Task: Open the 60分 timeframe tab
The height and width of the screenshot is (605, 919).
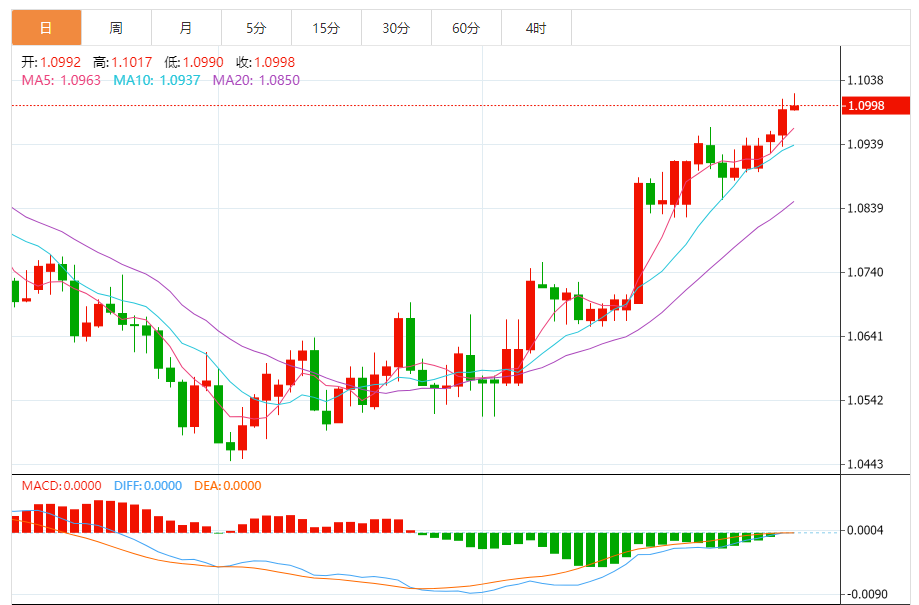Action: coord(467,28)
